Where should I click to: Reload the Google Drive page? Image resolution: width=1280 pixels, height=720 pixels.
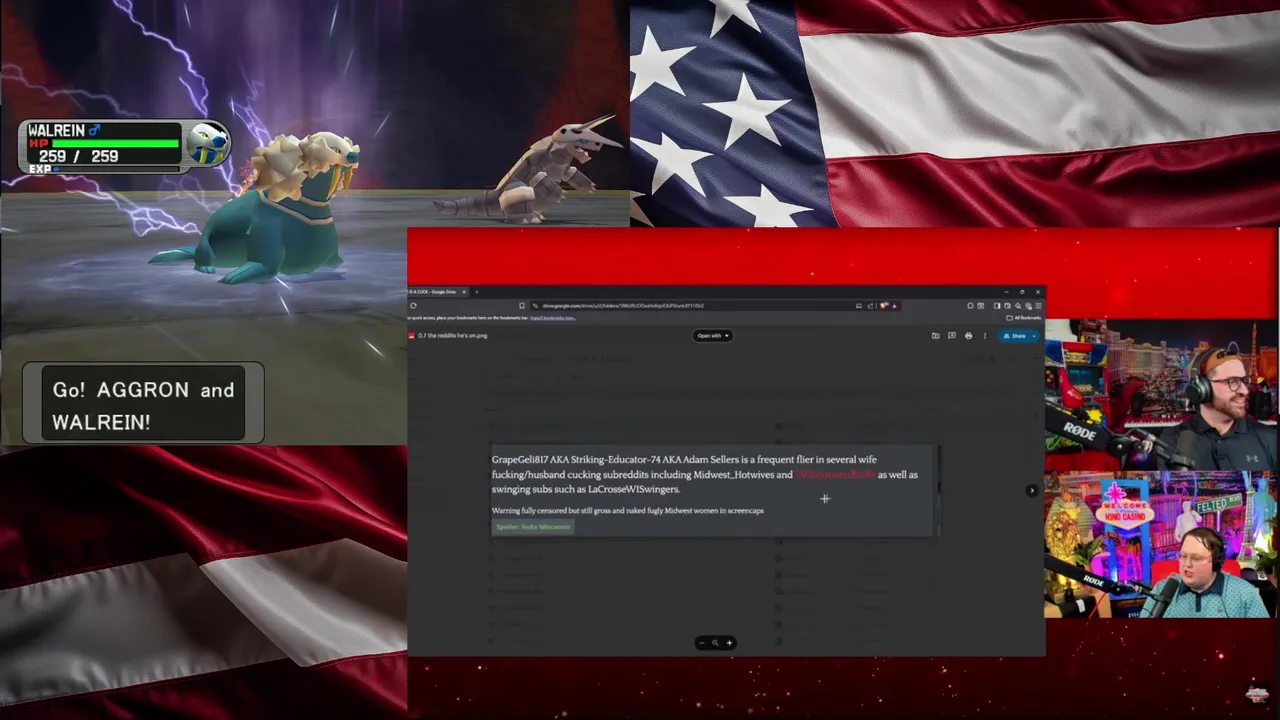413,306
